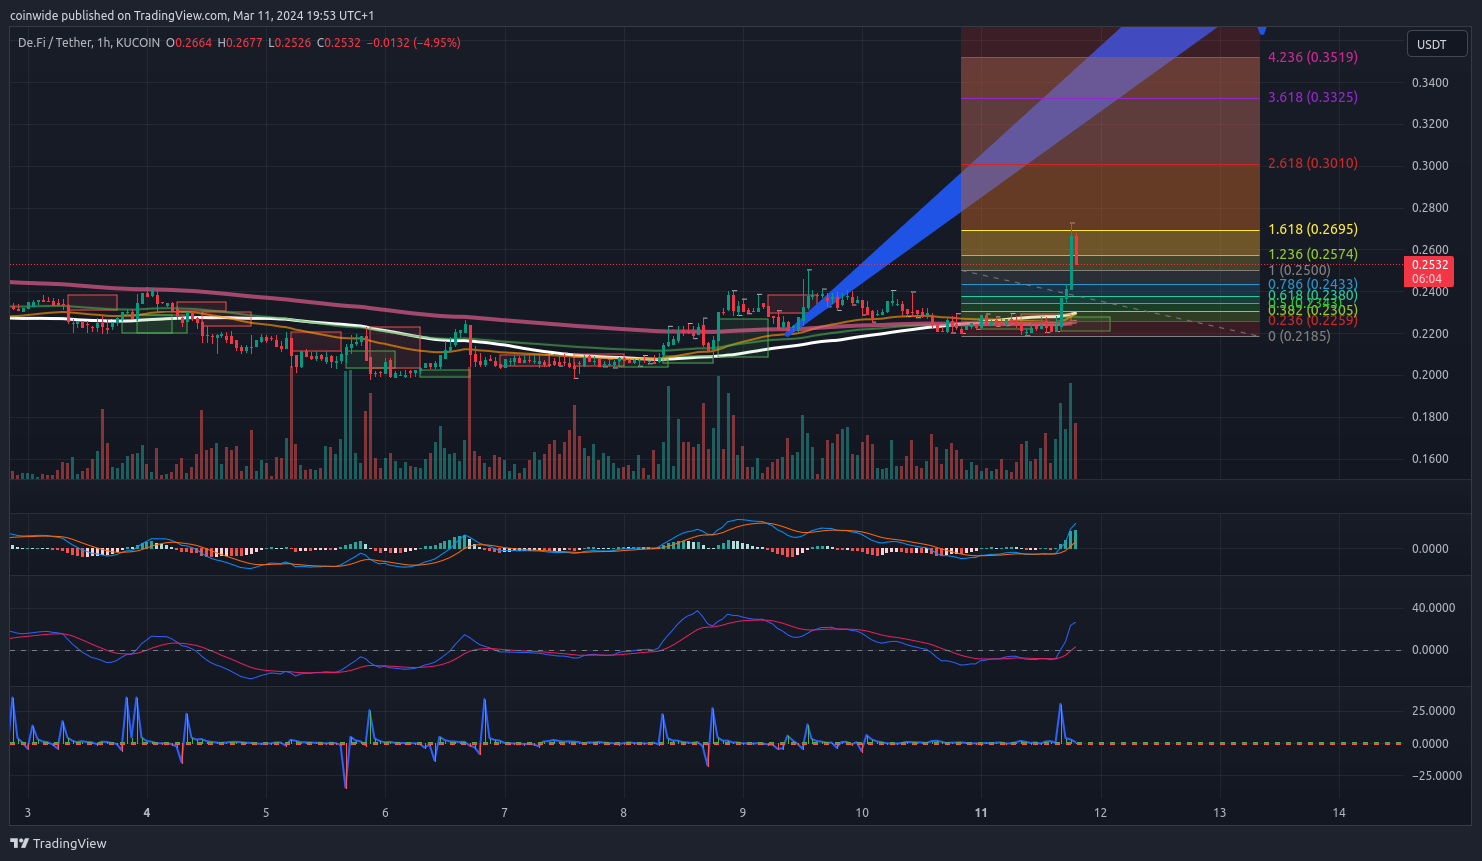Screen dimensions: 1482x861
Task: Click the date label 7 on time axis
Action: click(504, 813)
